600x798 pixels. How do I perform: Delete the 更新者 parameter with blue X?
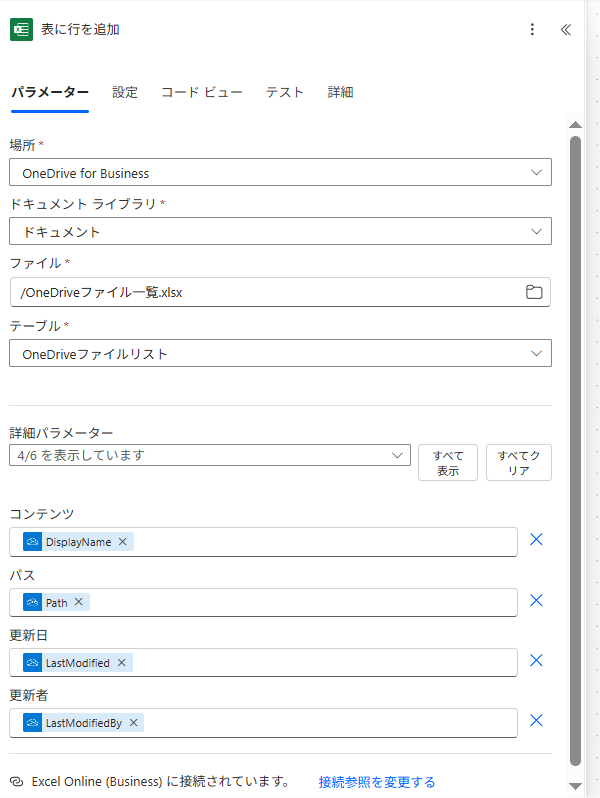click(536, 721)
